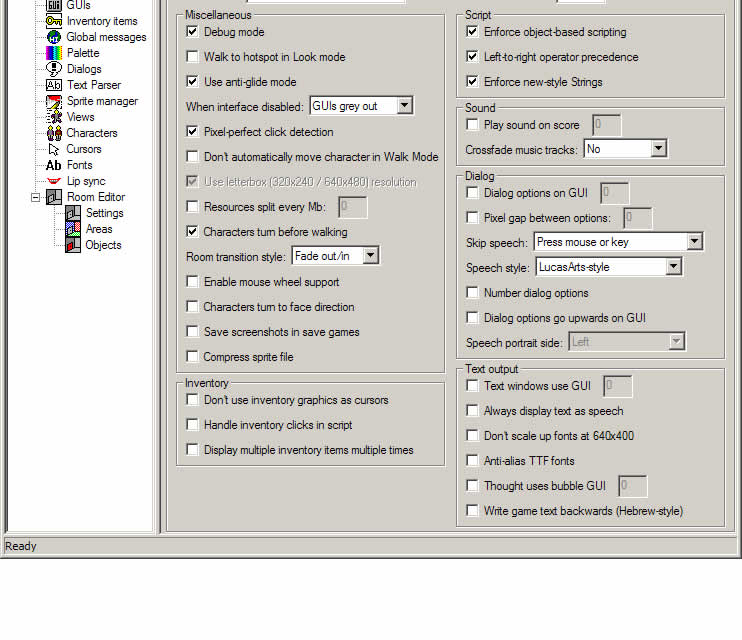This screenshot has width=742, height=640.
Task: Click Resources split every Mb number field
Action: point(353,207)
